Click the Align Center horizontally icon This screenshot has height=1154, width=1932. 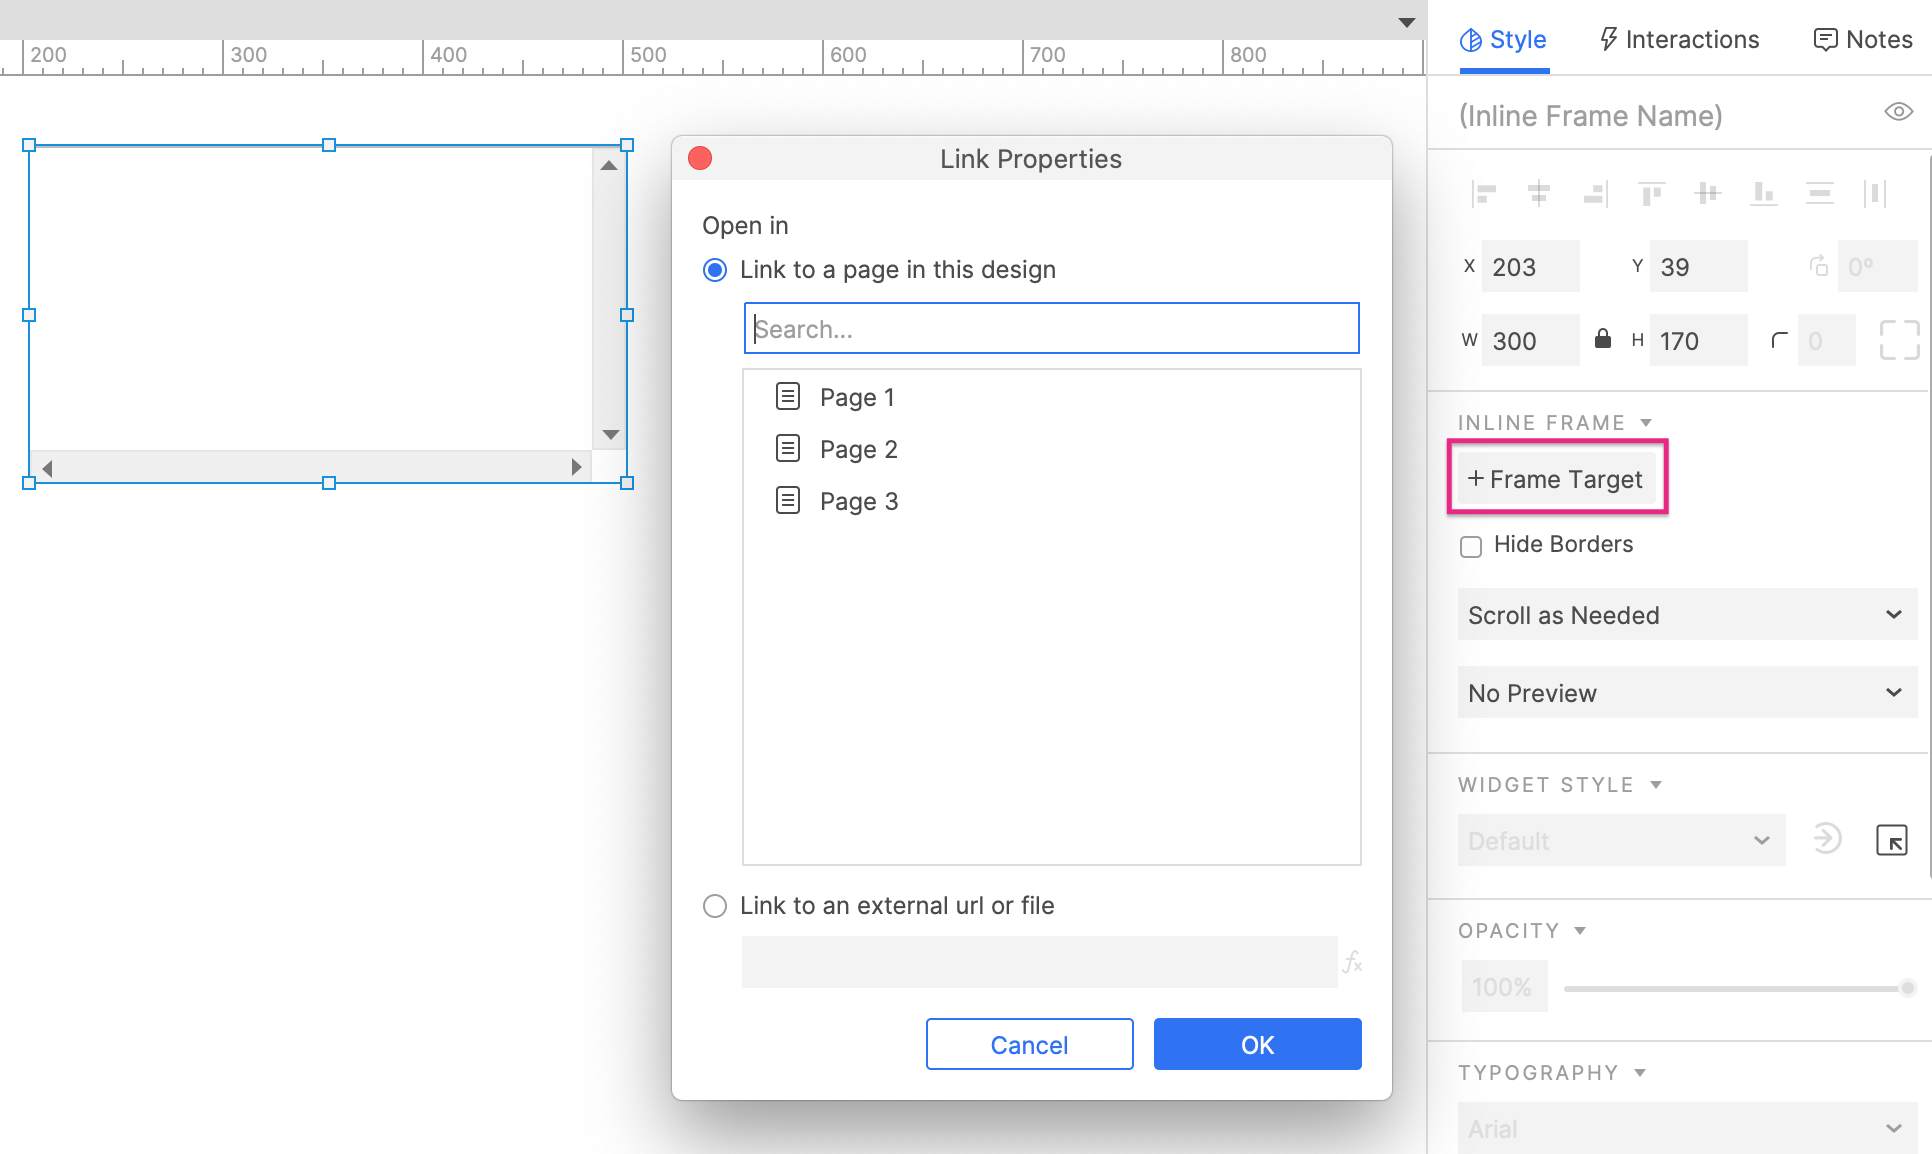click(x=1539, y=193)
